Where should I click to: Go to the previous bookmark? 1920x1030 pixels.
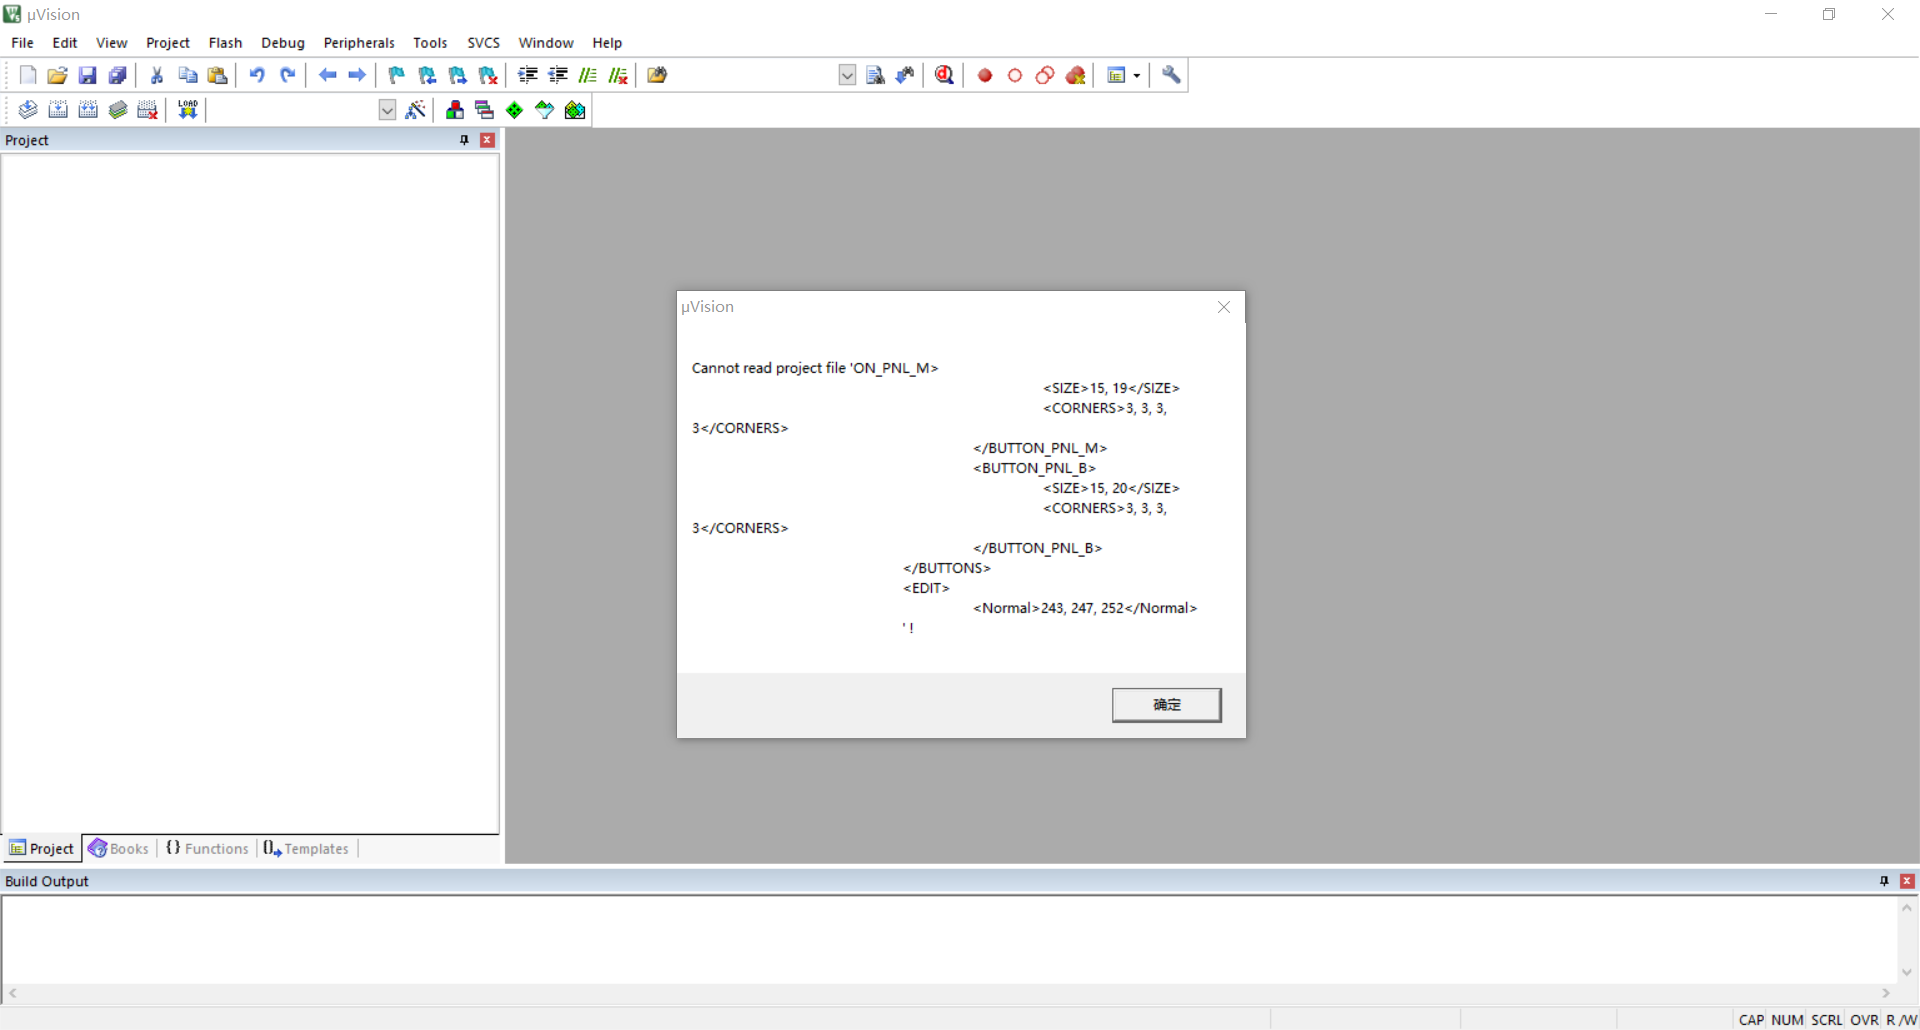pos(427,75)
